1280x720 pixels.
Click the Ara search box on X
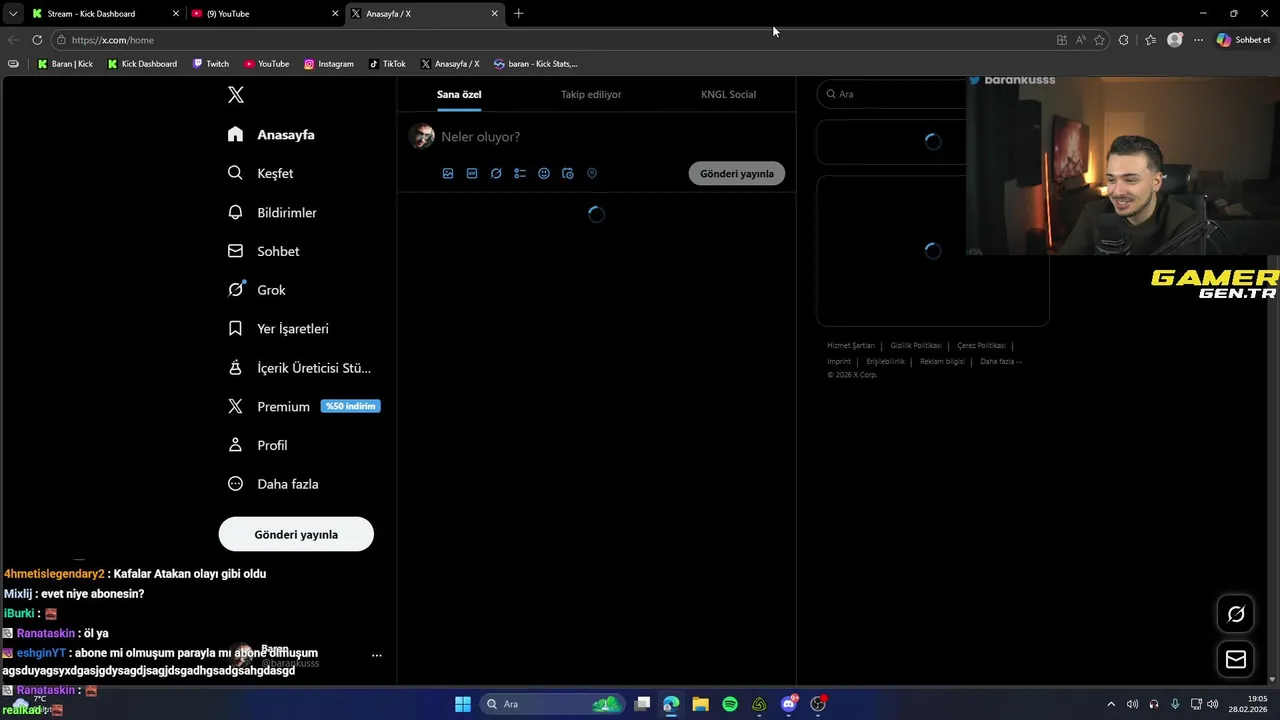point(892,94)
